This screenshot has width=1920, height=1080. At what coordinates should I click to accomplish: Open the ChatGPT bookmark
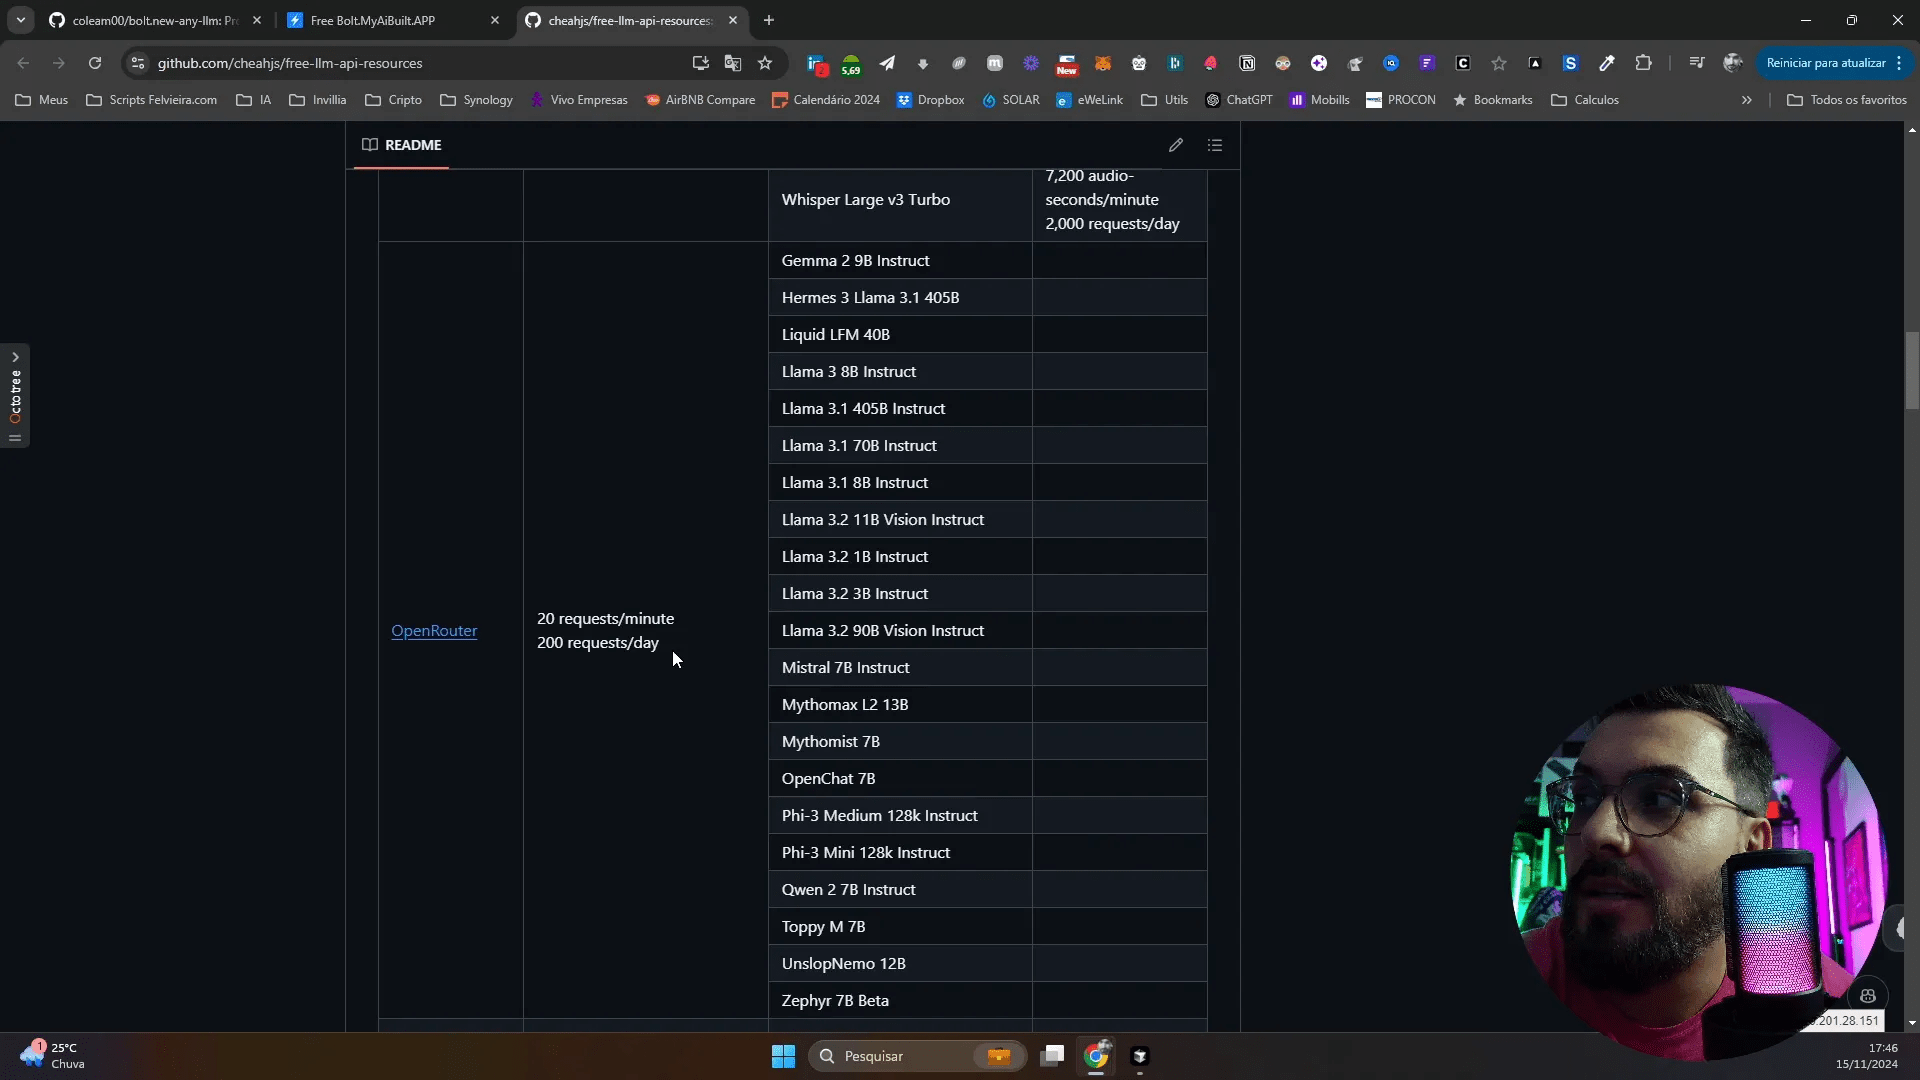[x=1239, y=100]
